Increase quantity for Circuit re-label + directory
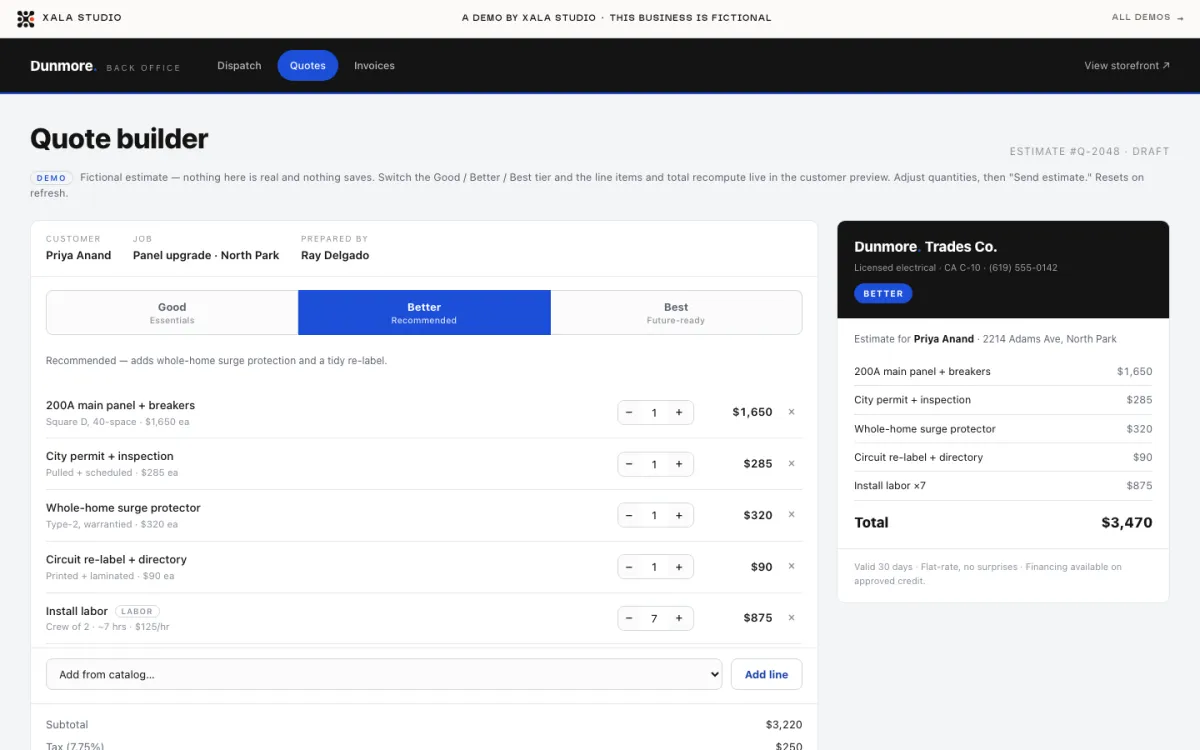This screenshot has height=750, width=1200. 679,567
